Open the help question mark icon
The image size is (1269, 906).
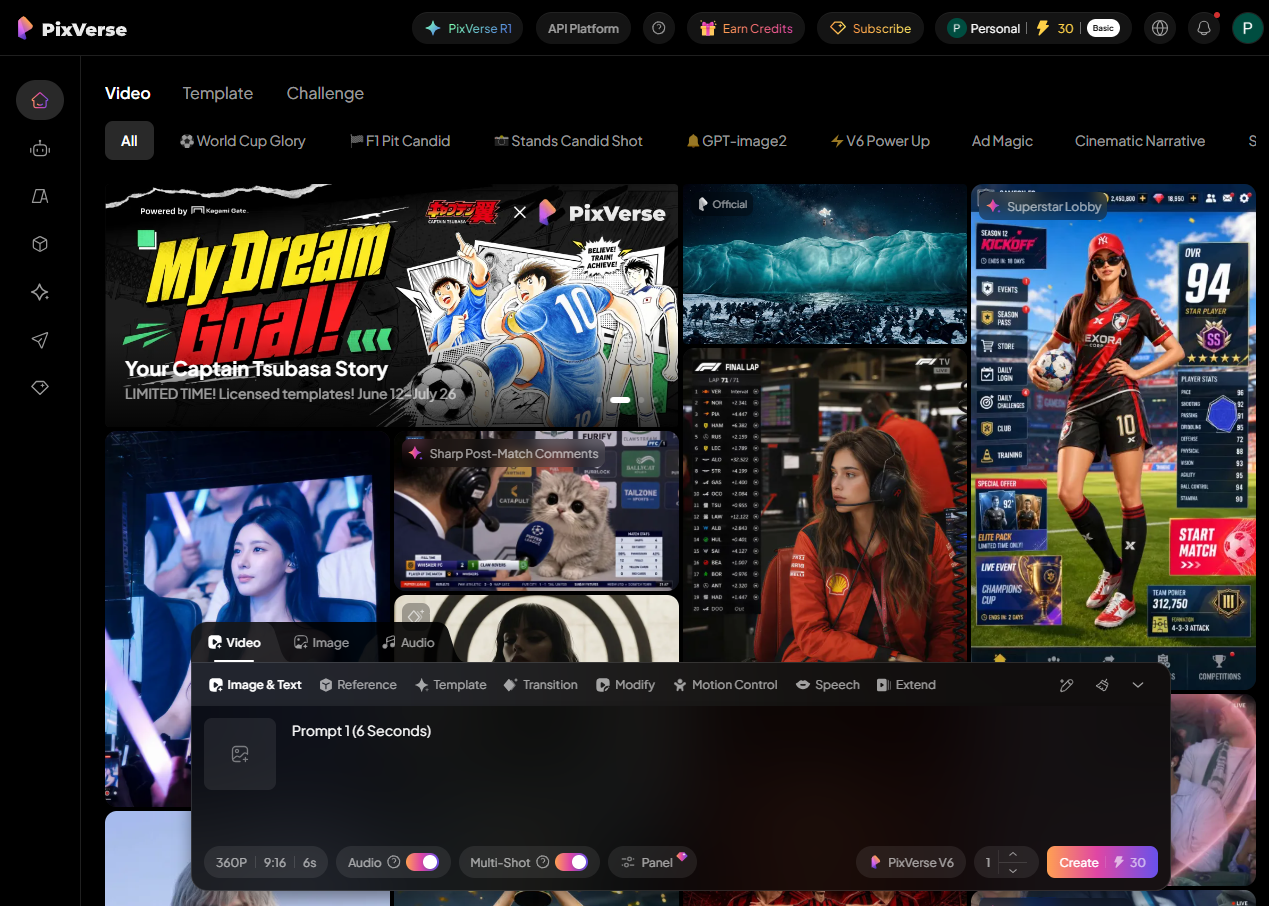658,28
